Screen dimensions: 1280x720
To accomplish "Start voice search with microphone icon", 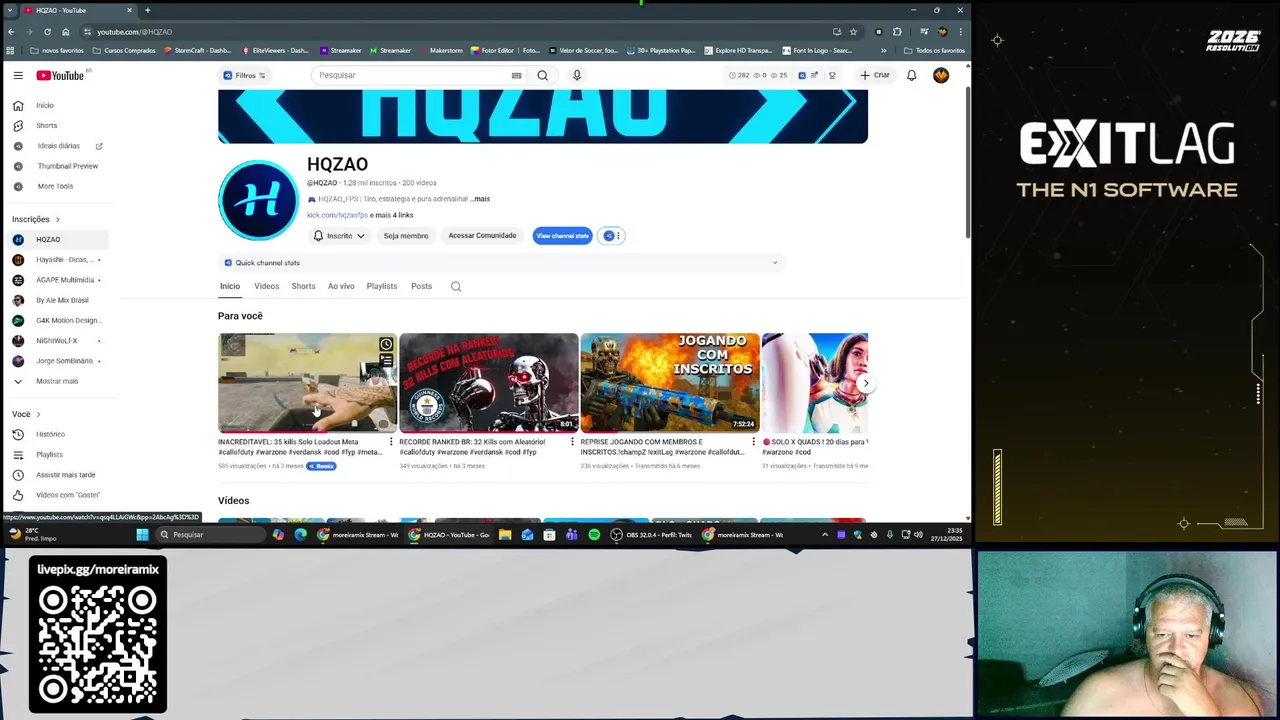I will 576,75.
